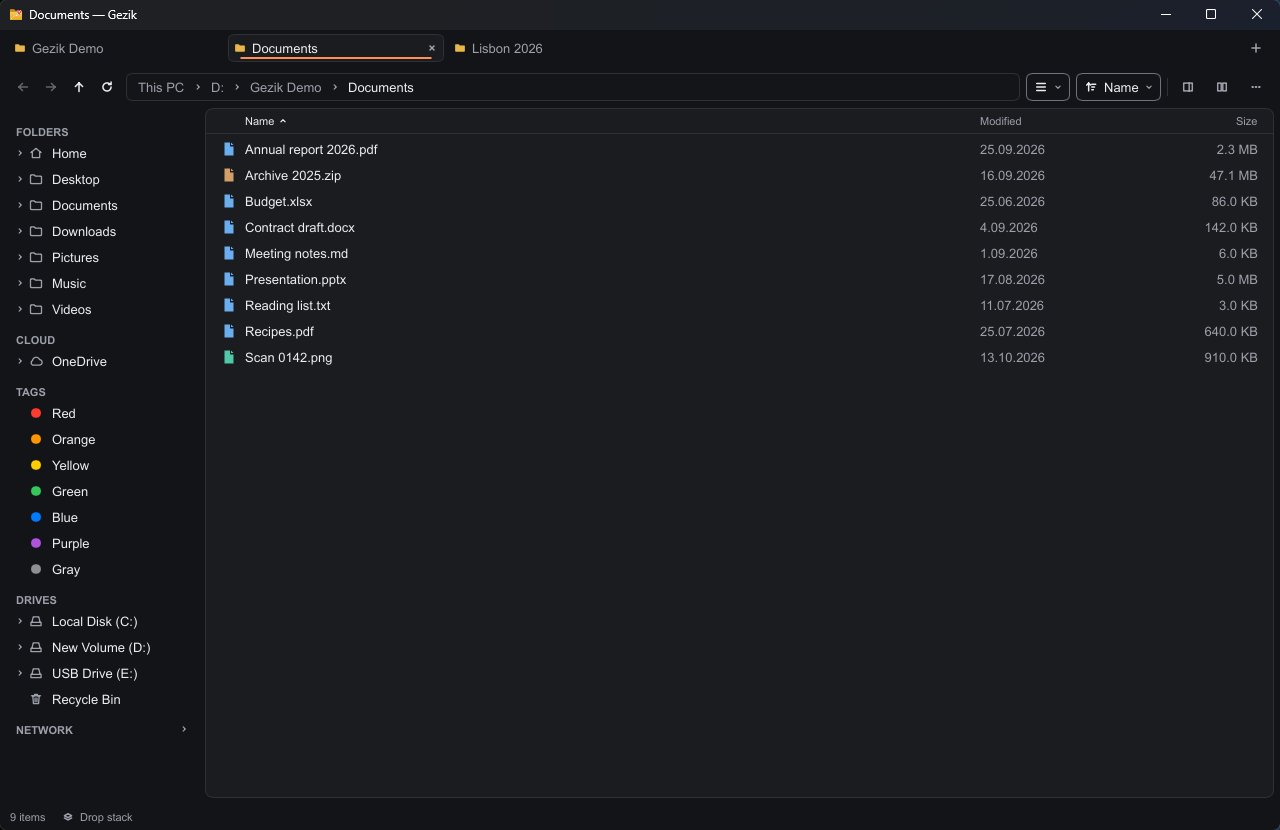The width and height of the screenshot is (1280, 830).
Task: Close the Documents tab
Action: (x=432, y=48)
